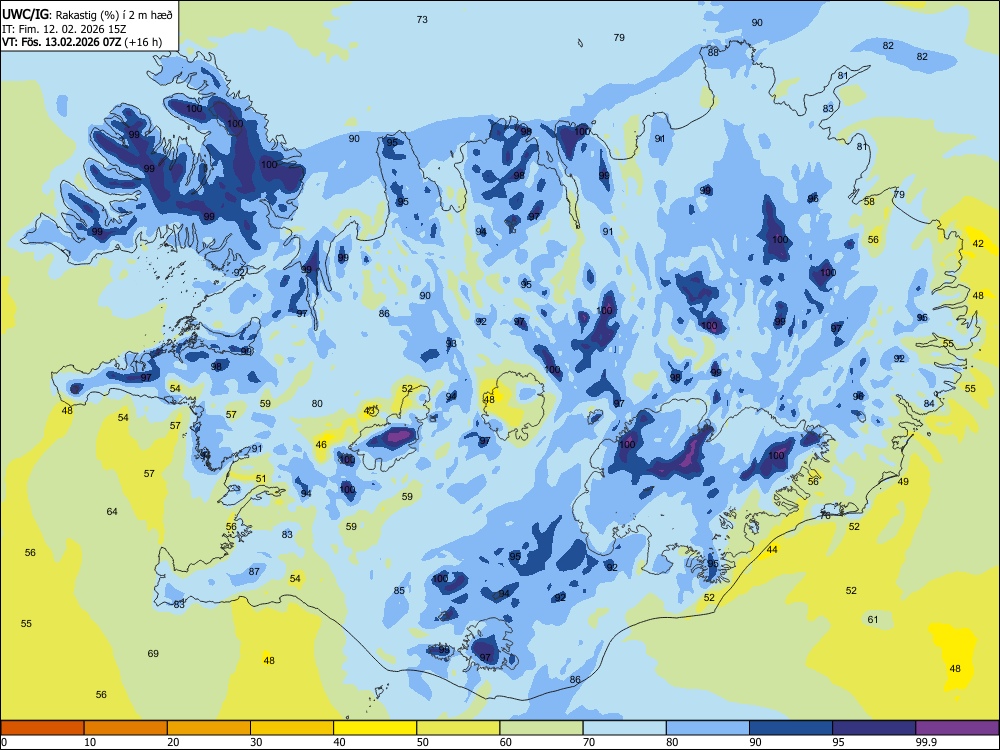Click the humidity value '80' on the map
The width and height of the screenshot is (1000, 750).
click(x=317, y=404)
